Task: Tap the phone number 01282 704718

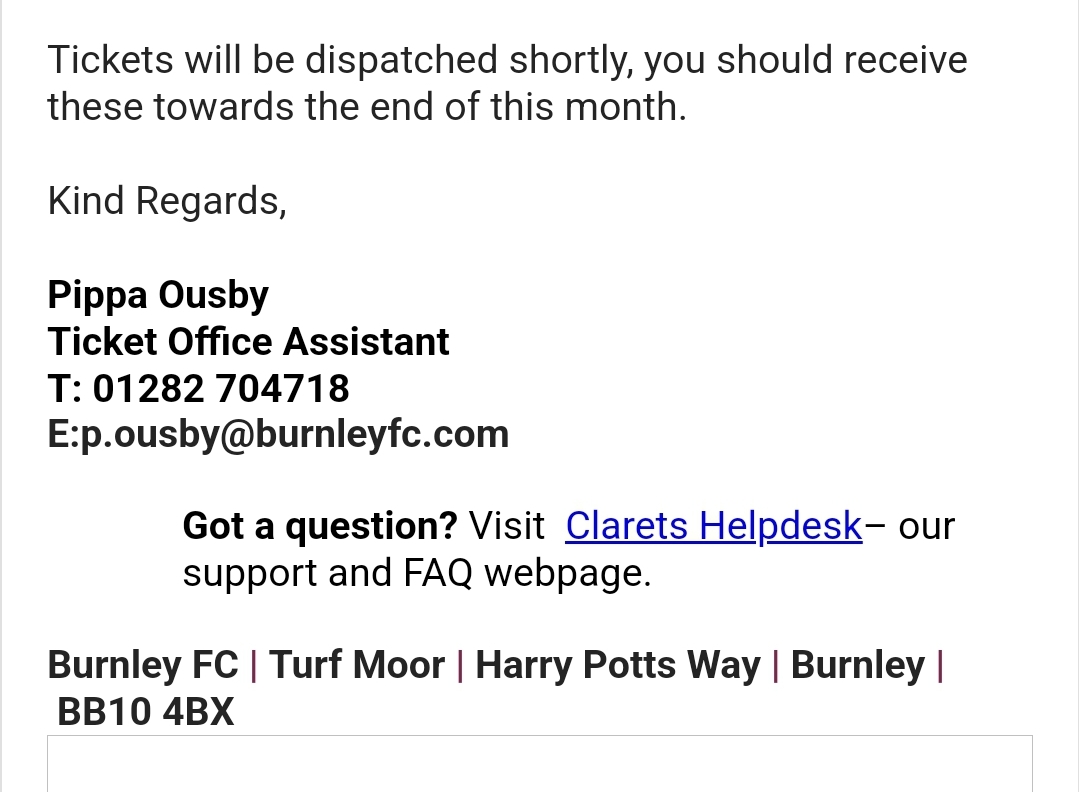Action: point(221,388)
